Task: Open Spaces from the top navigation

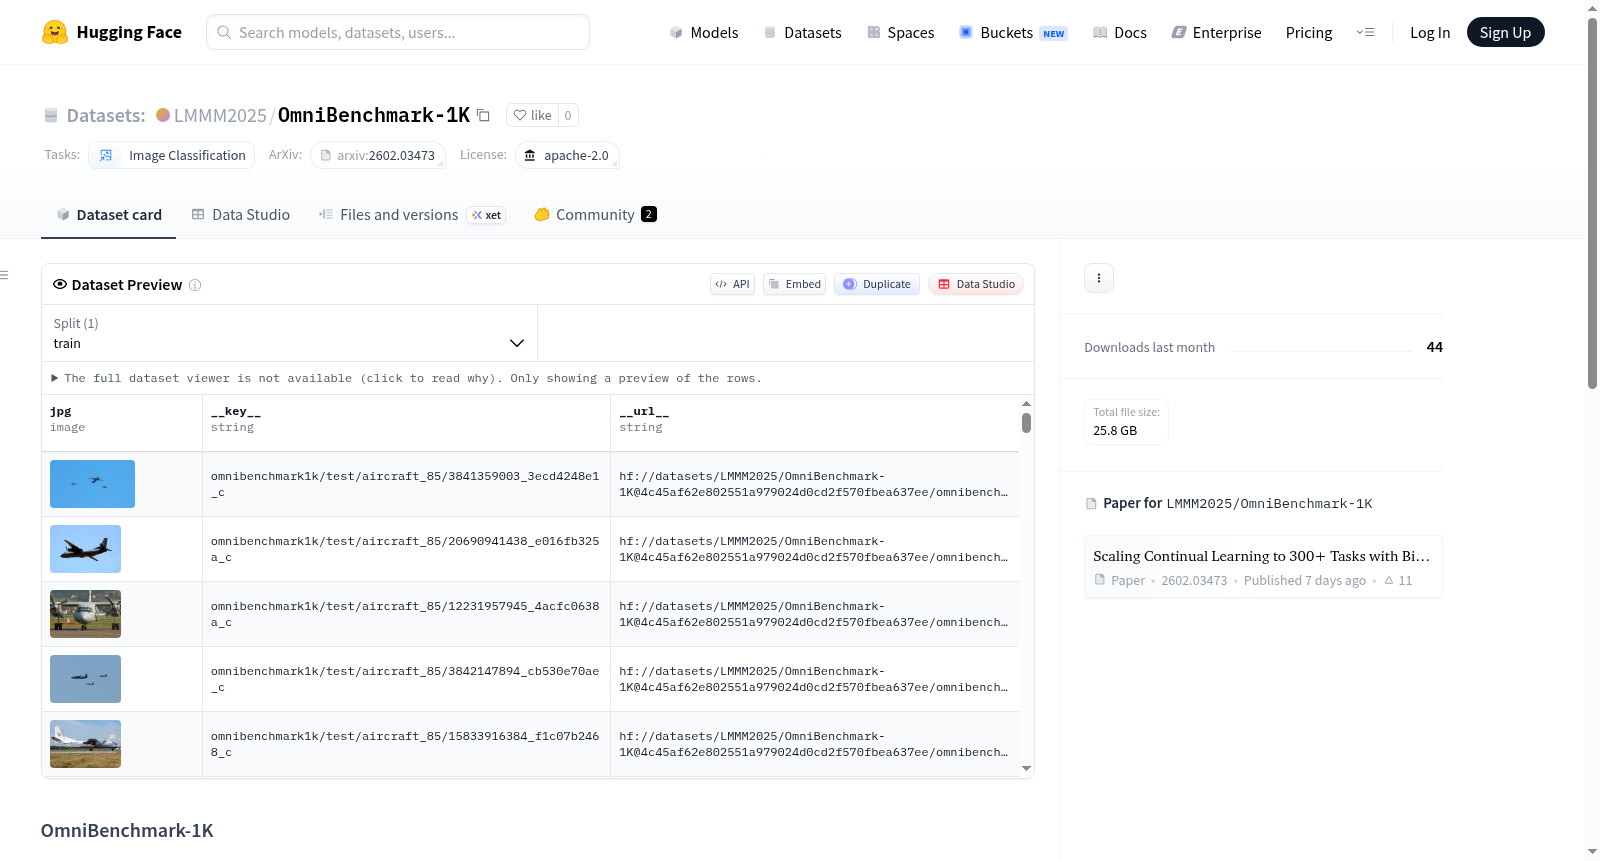Action: coord(901,32)
